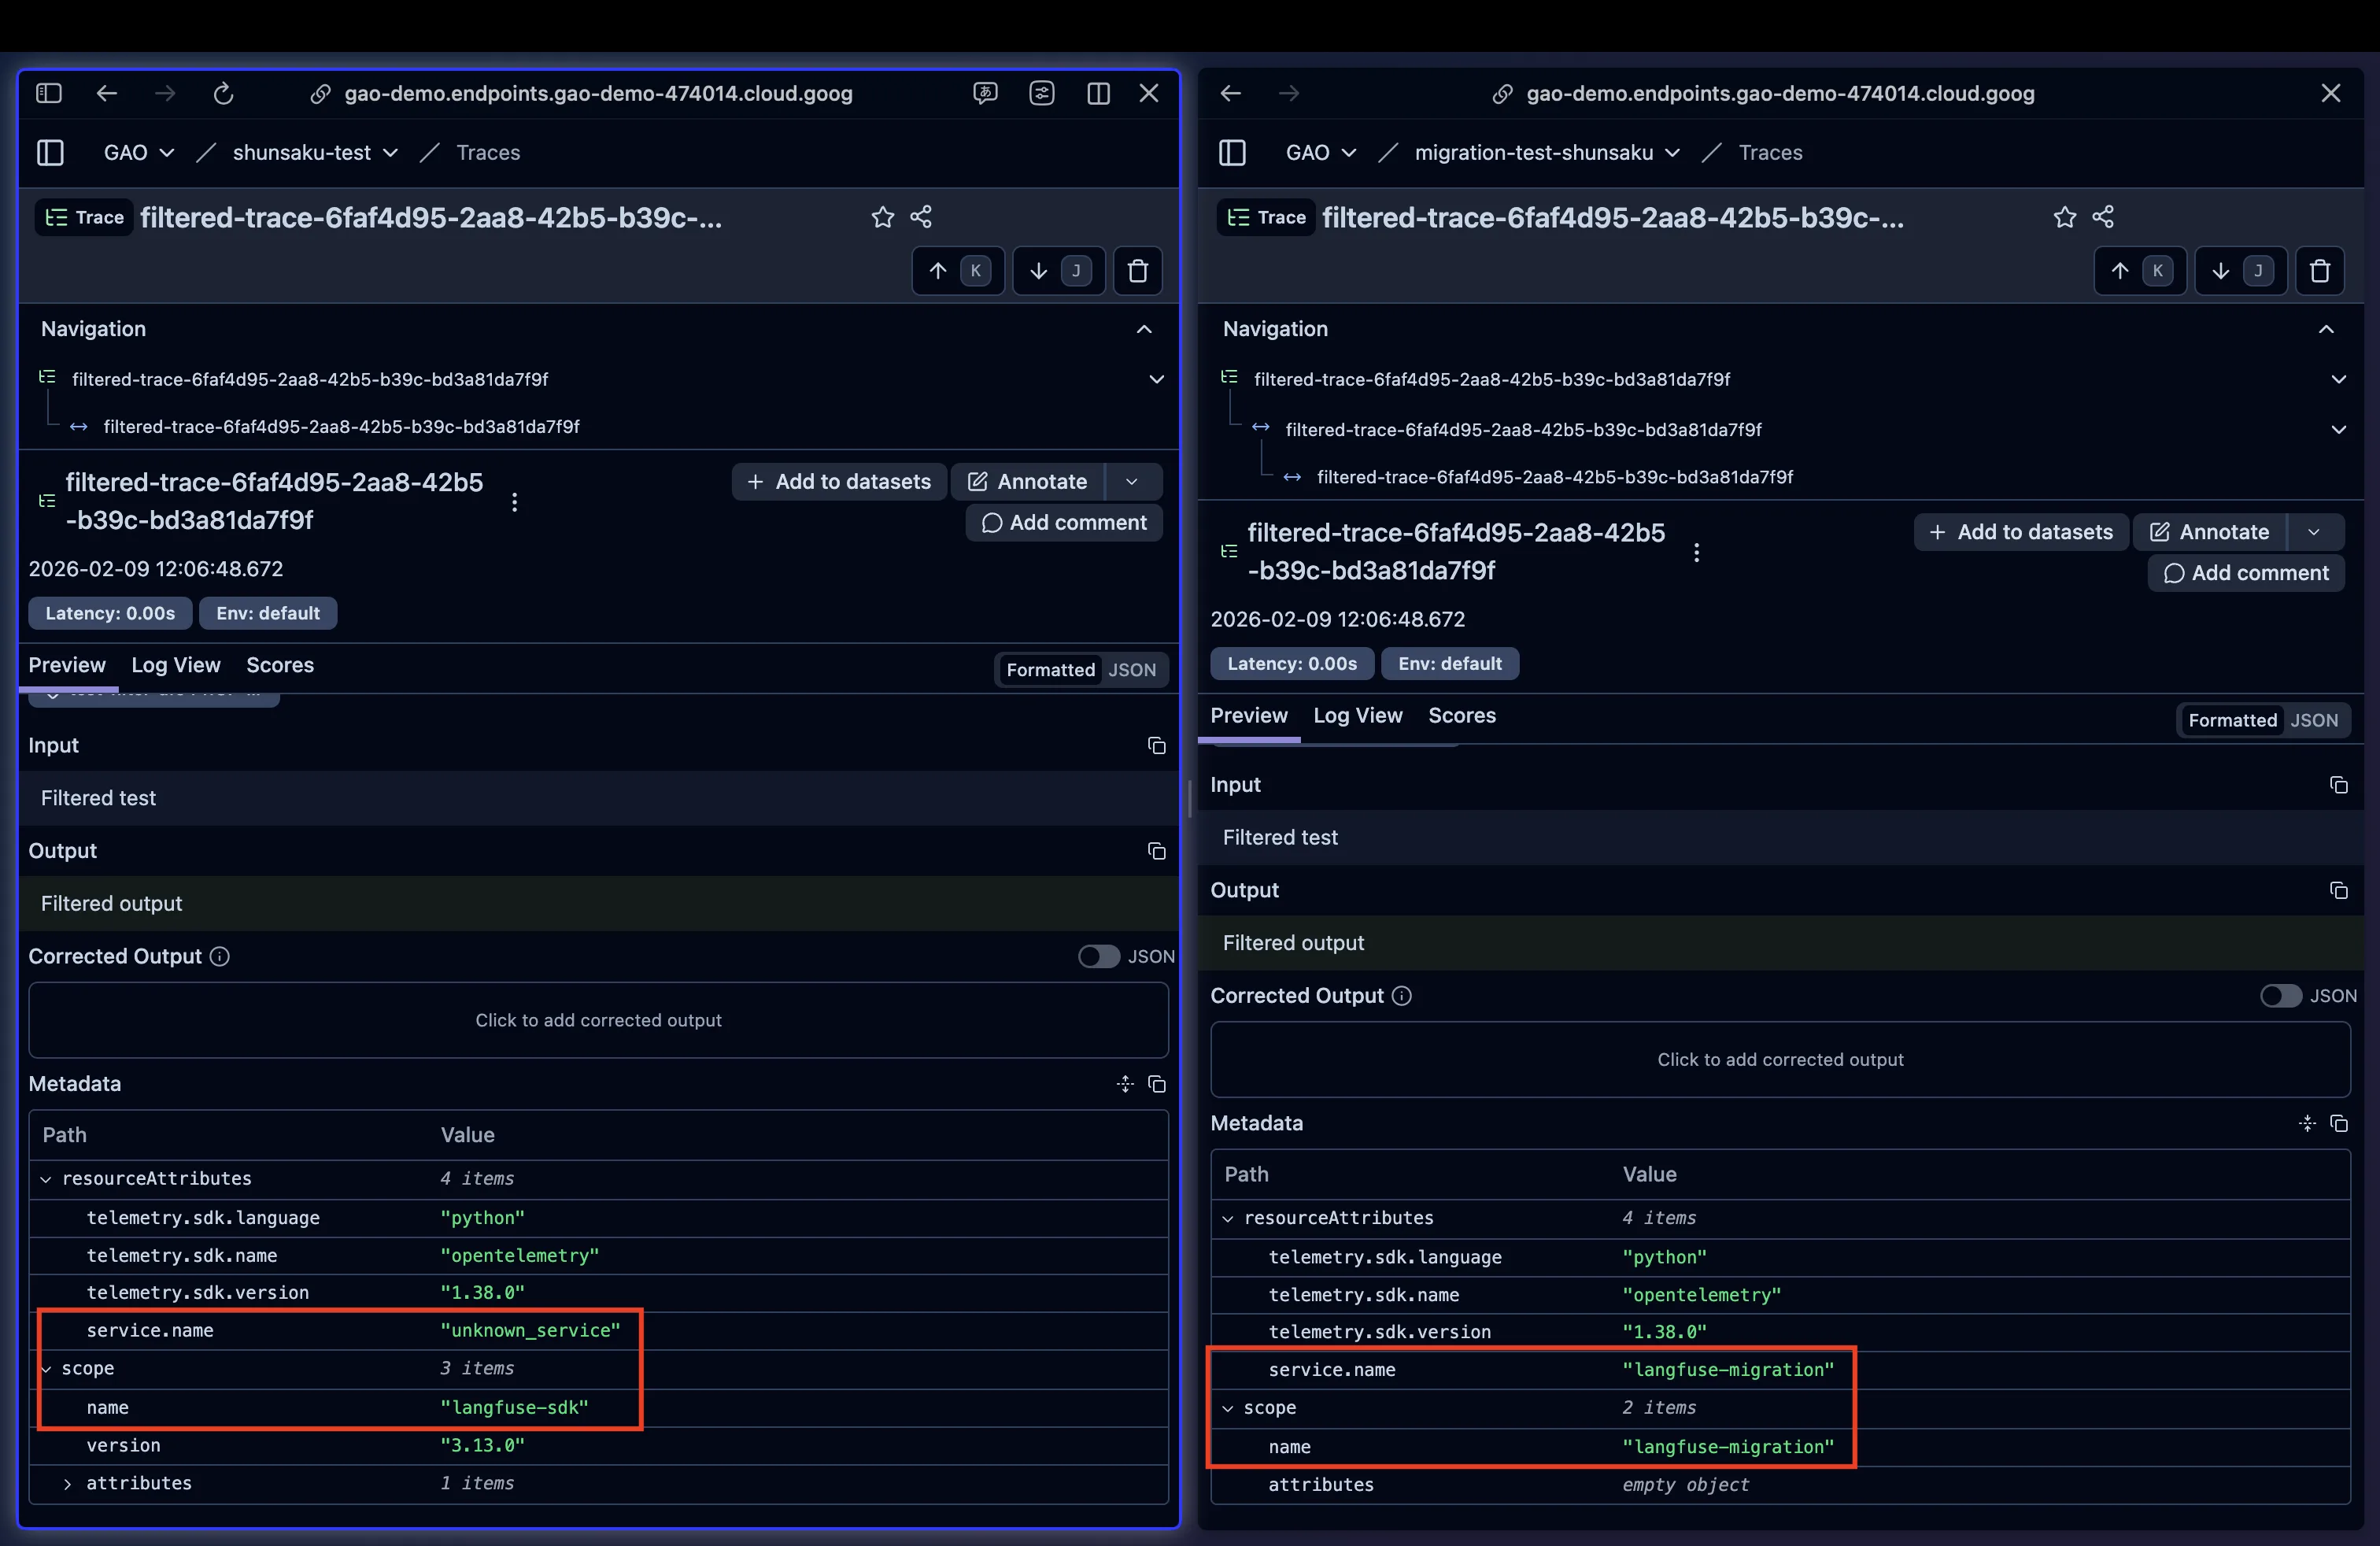Share the trace in left window

tap(921, 217)
